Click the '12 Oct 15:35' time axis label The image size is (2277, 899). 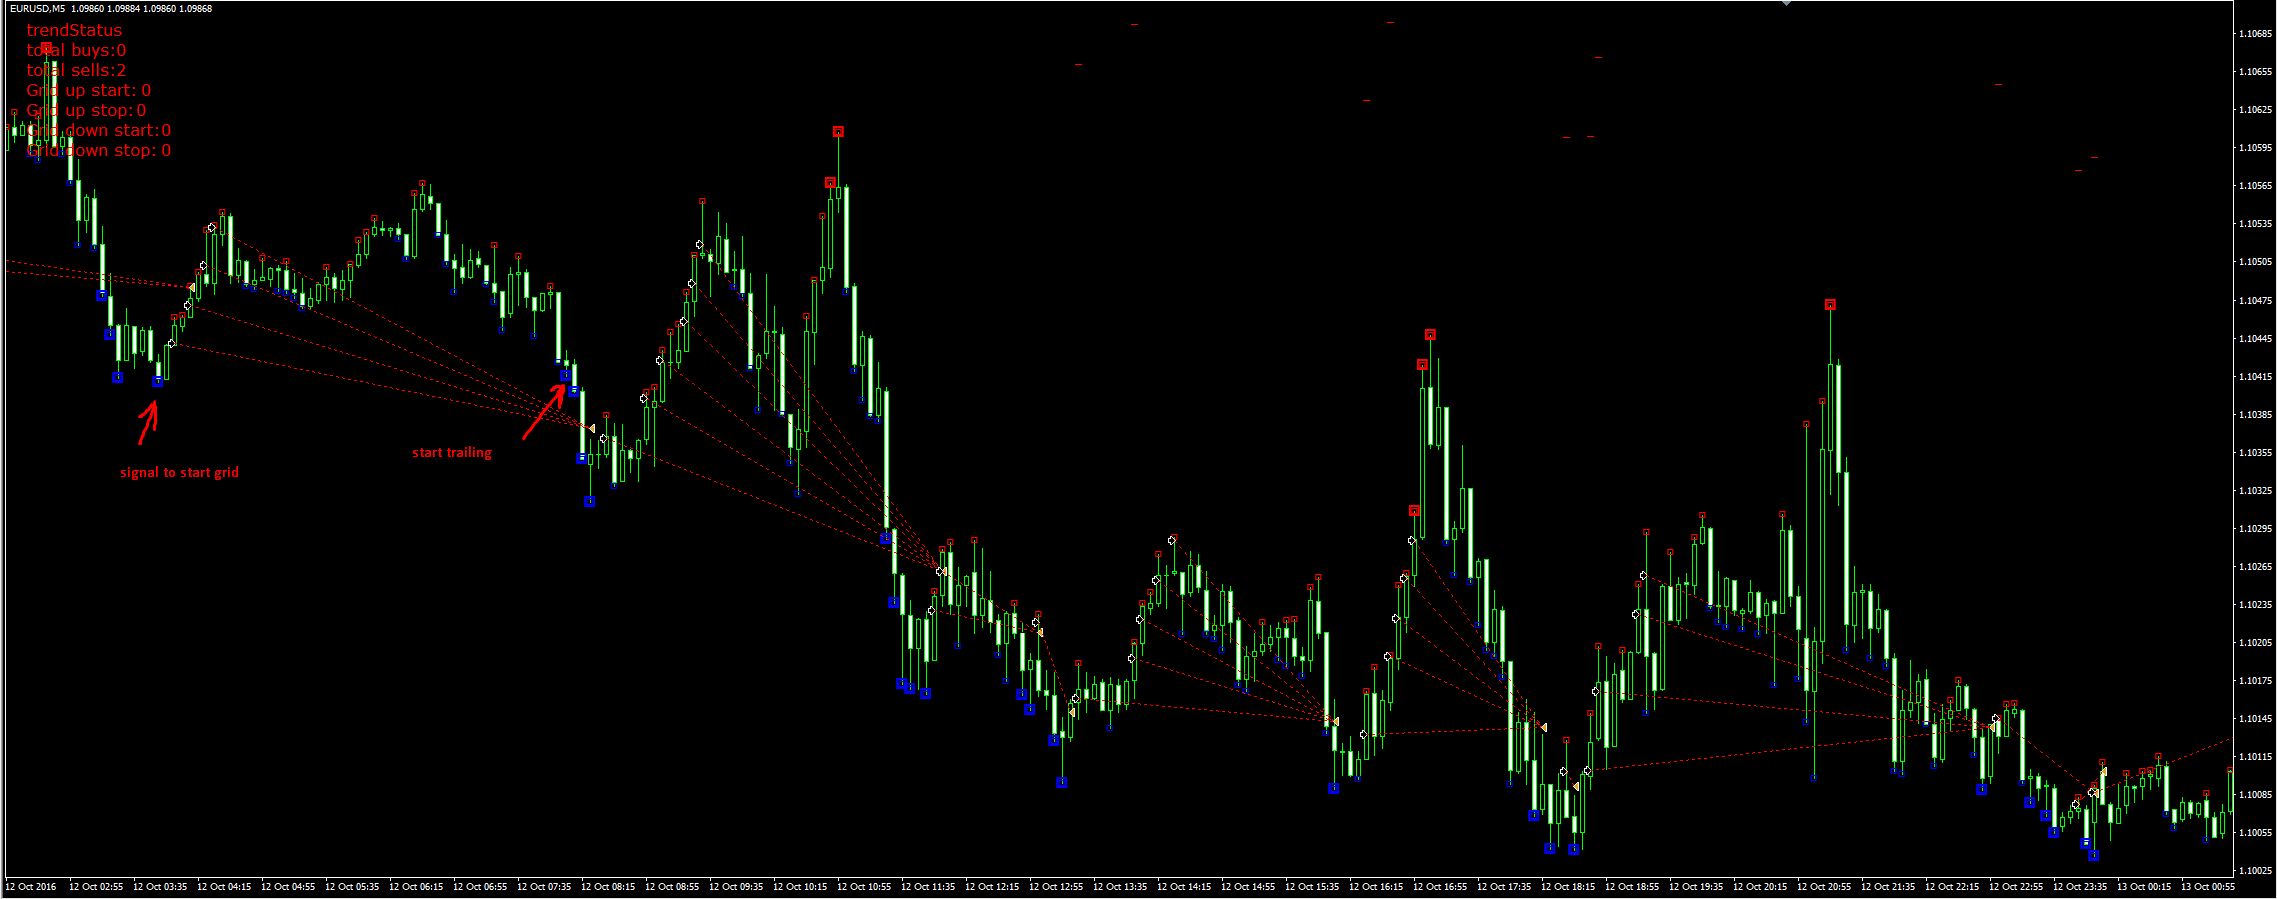click(x=1312, y=887)
